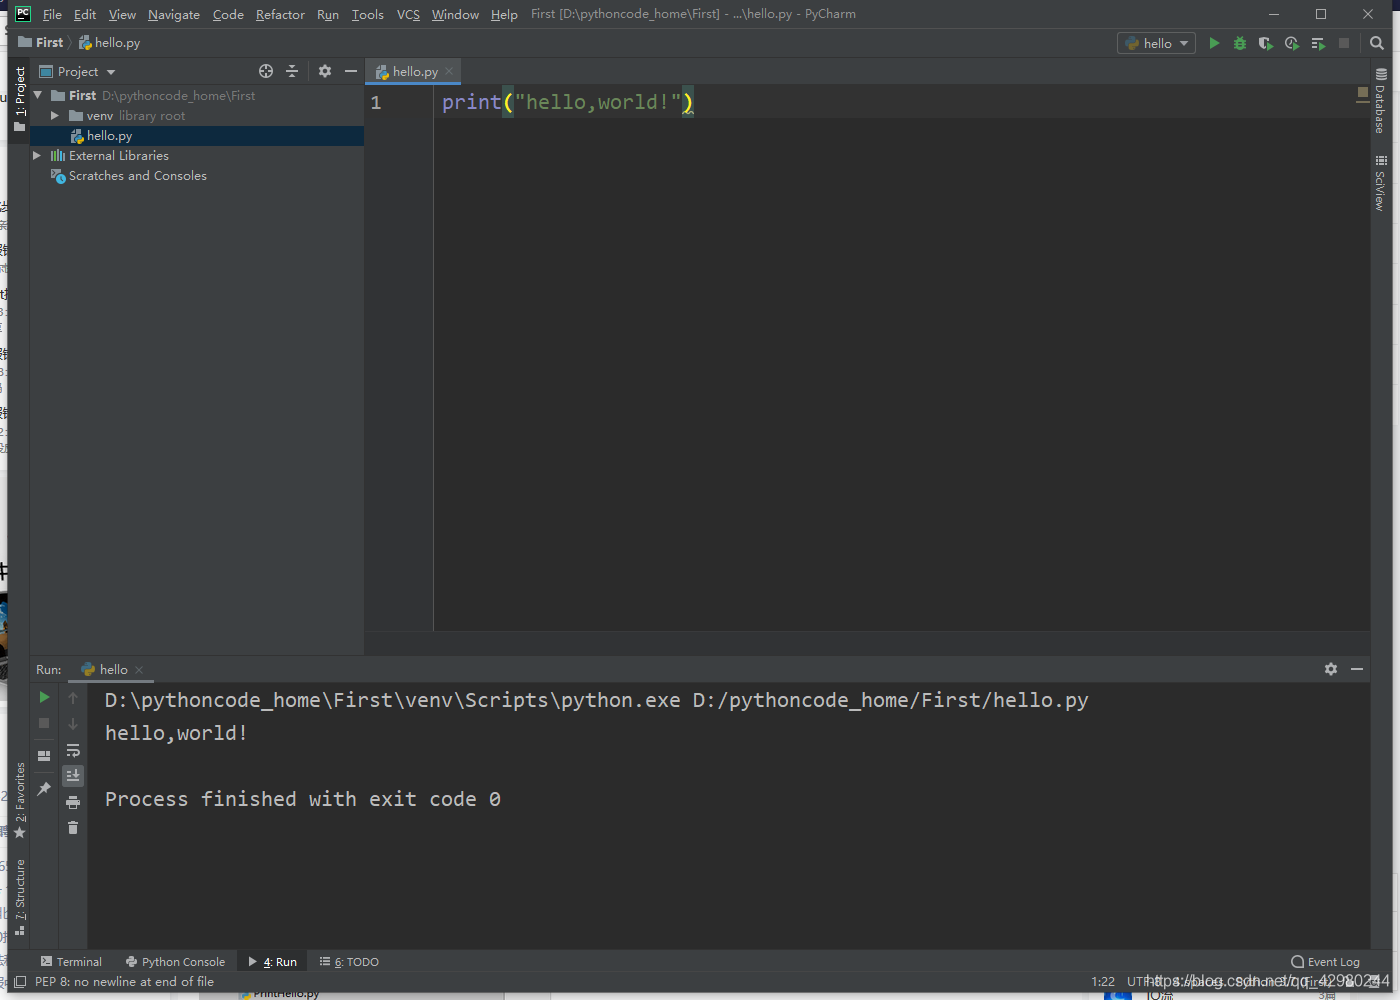Start debugging with the Debug bug icon
Image resolution: width=1400 pixels, height=1000 pixels.
coord(1239,43)
